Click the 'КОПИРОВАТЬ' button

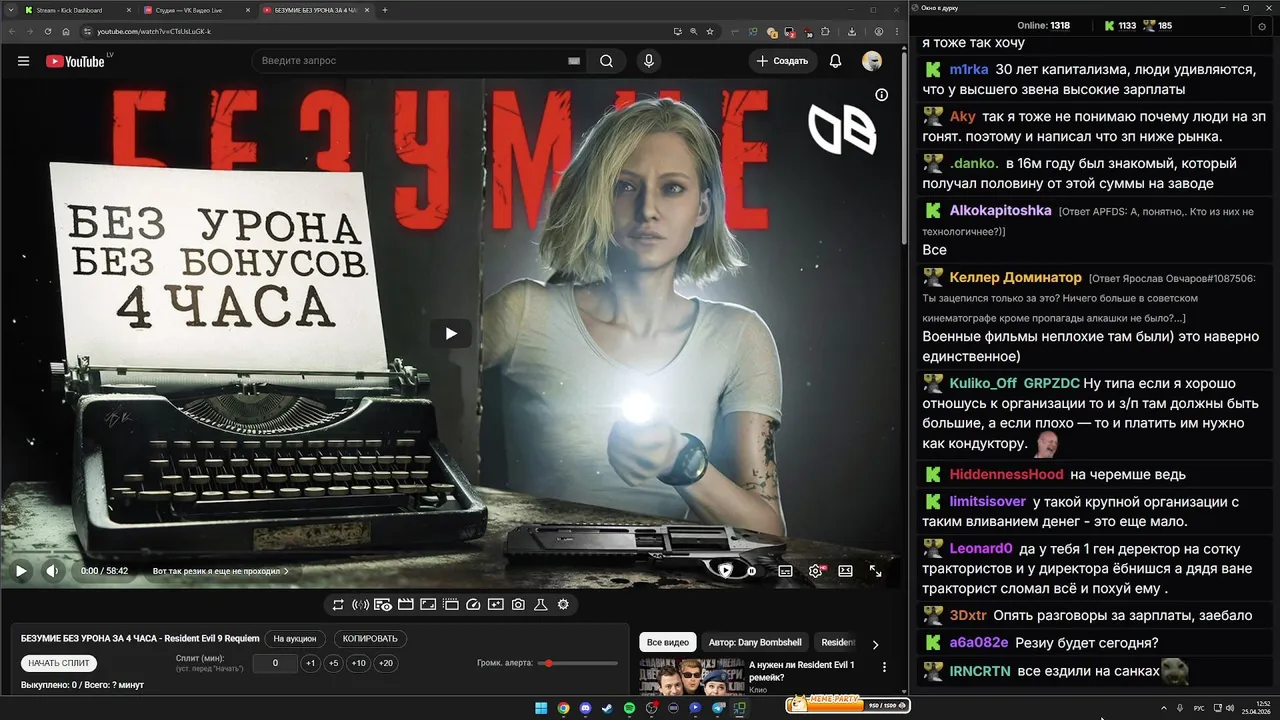(370, 638)
